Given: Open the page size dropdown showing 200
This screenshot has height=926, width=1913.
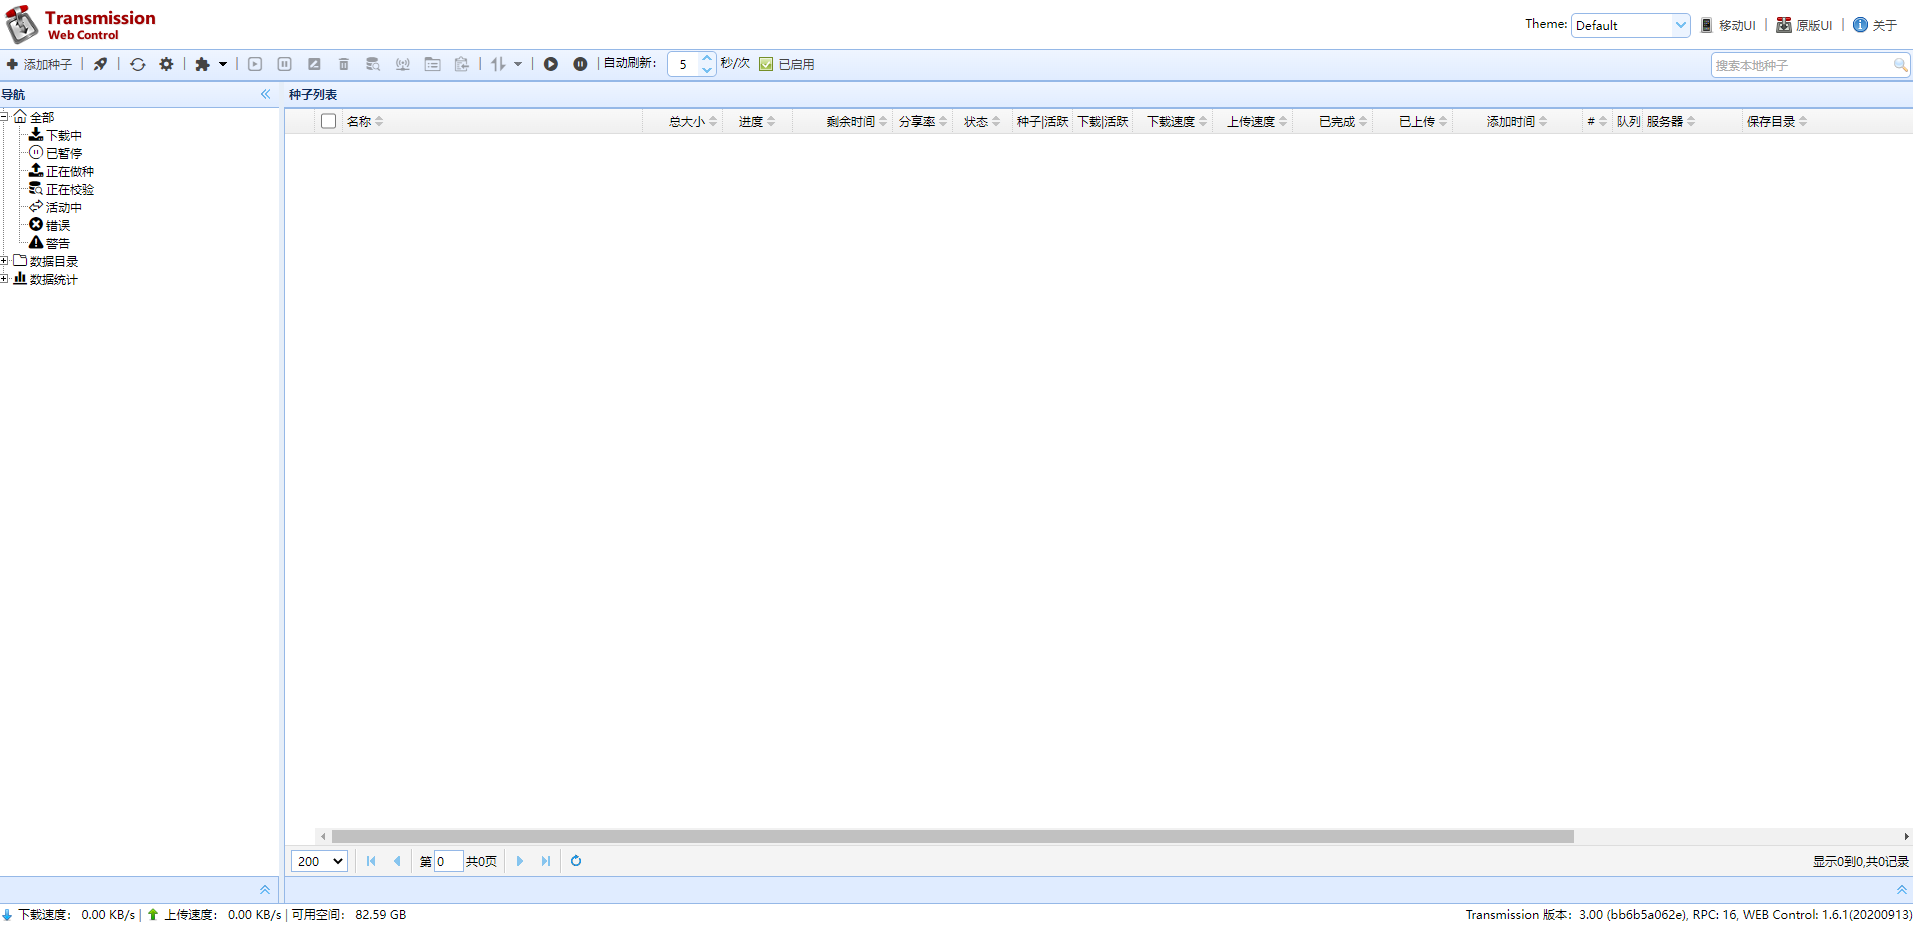Looking at the screenshot, I should point(319,861).
